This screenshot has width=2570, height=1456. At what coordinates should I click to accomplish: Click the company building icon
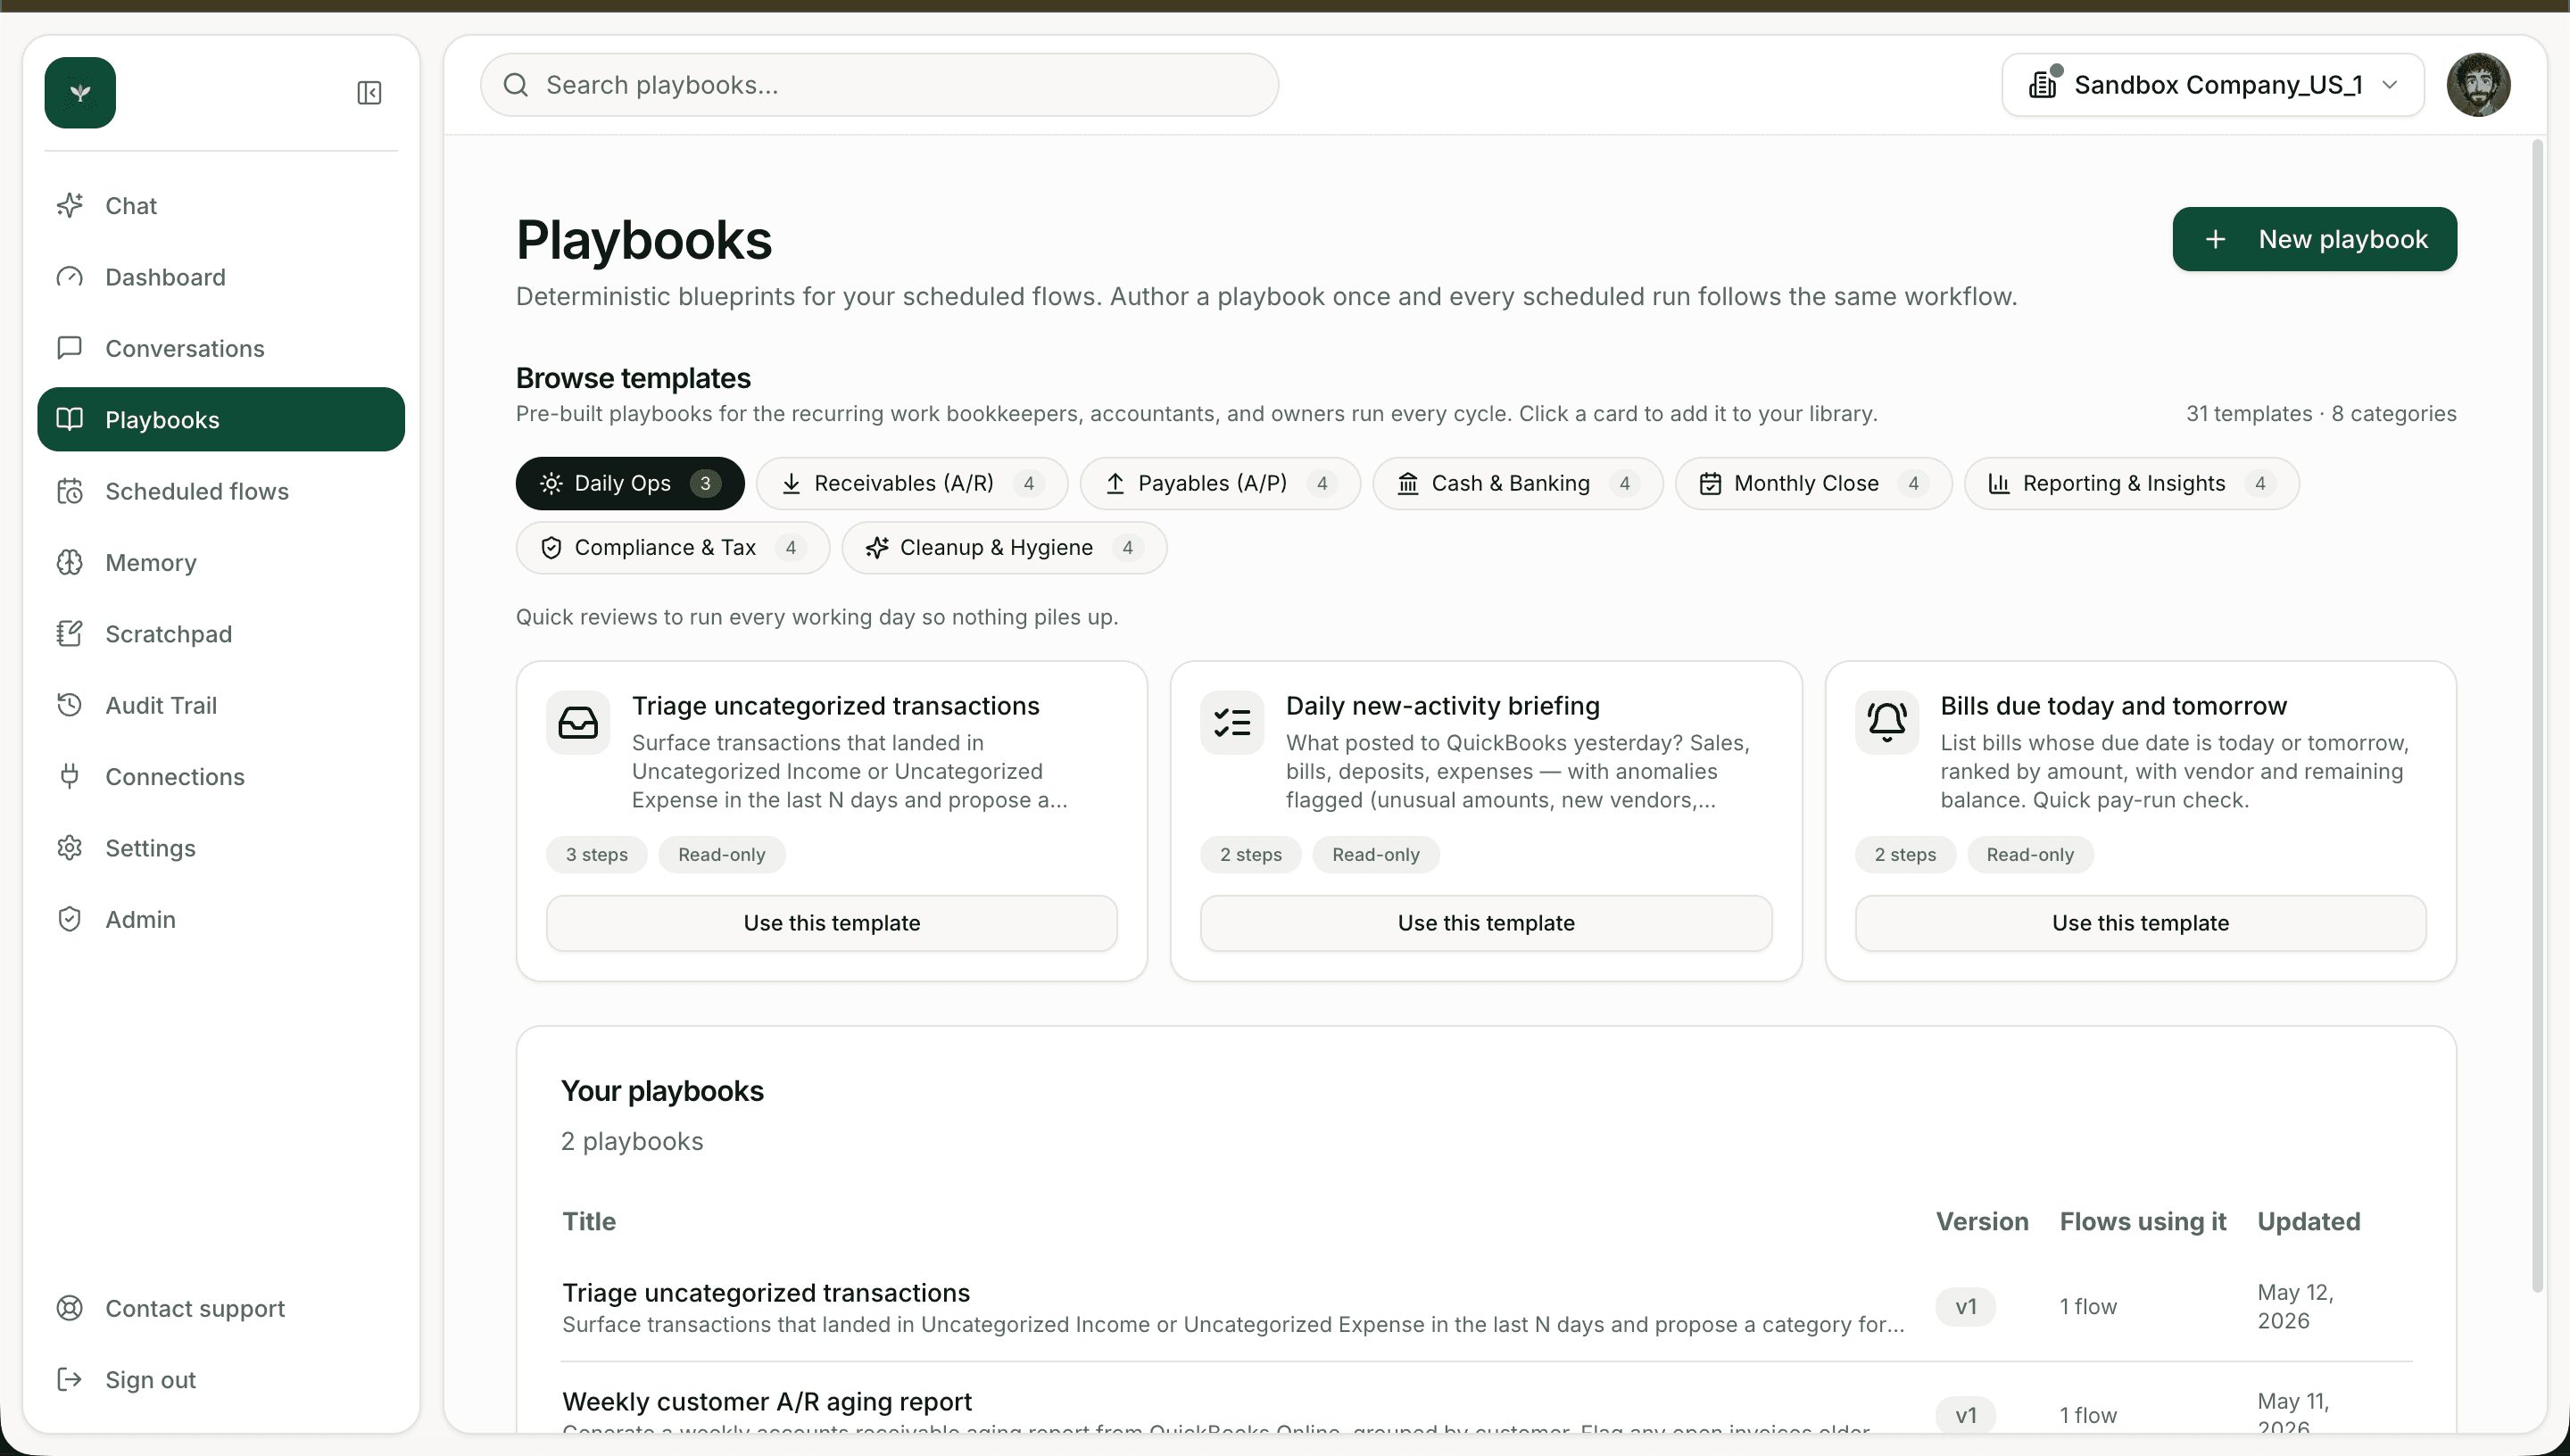[2044, 83]
